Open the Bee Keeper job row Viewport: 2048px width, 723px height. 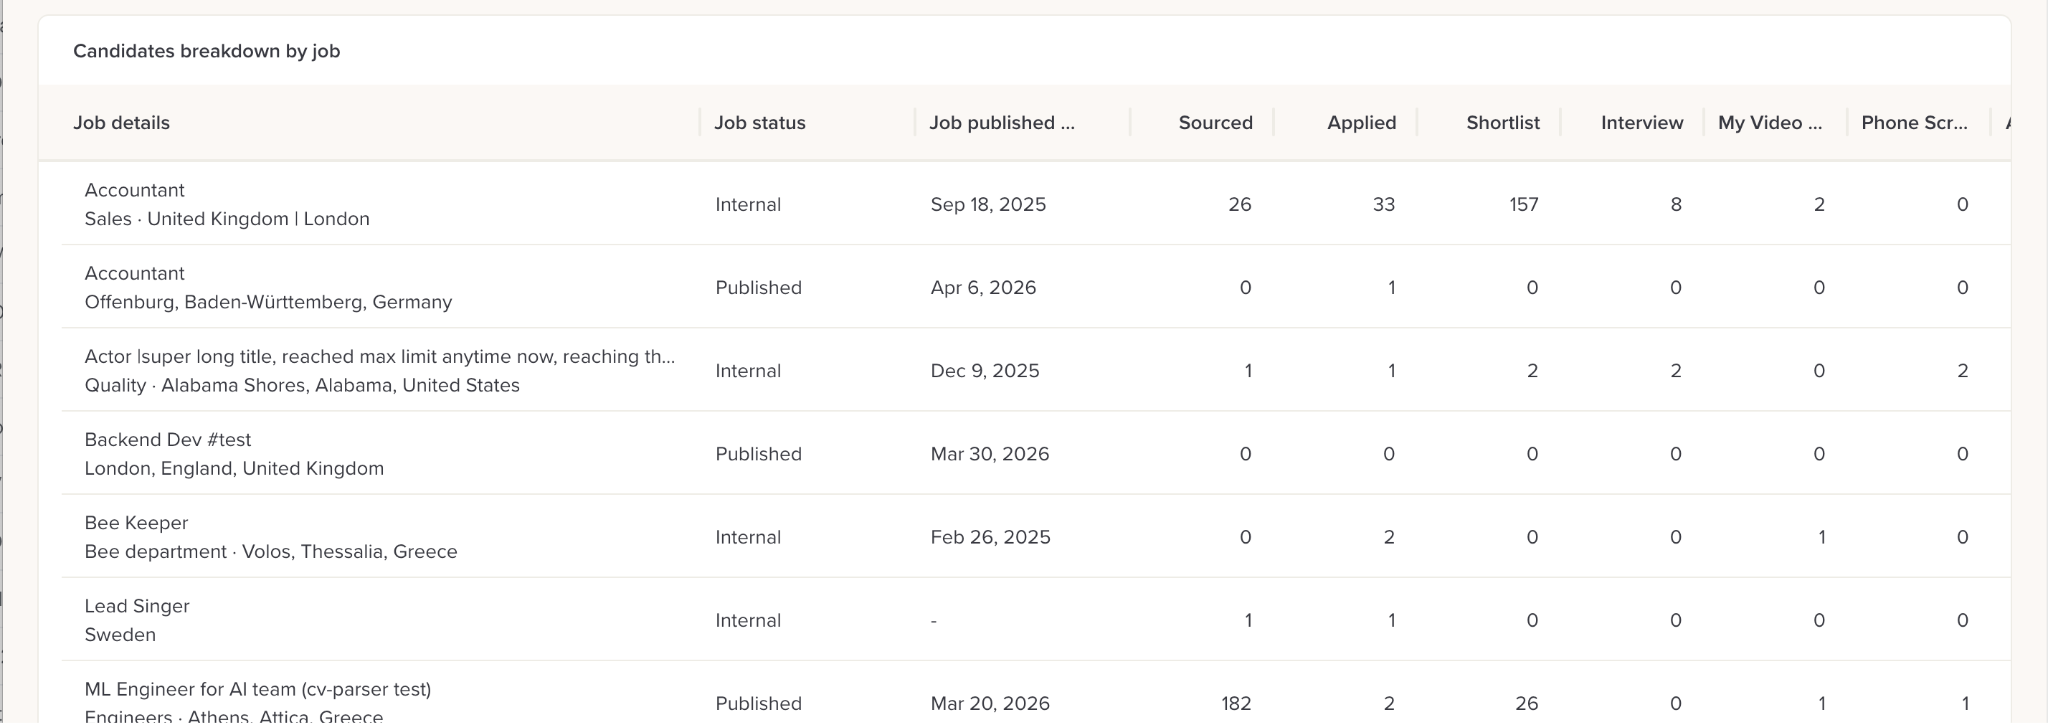(136, 523)
